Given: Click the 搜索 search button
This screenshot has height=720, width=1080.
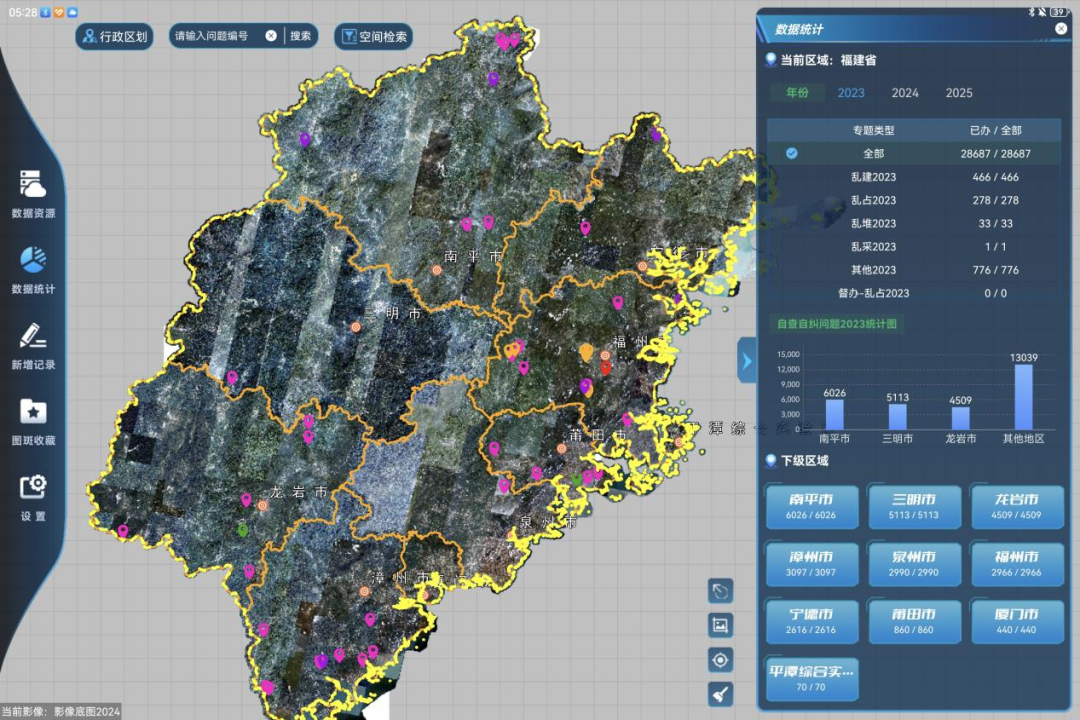Looking at the screenshot, I should point(300,36).
